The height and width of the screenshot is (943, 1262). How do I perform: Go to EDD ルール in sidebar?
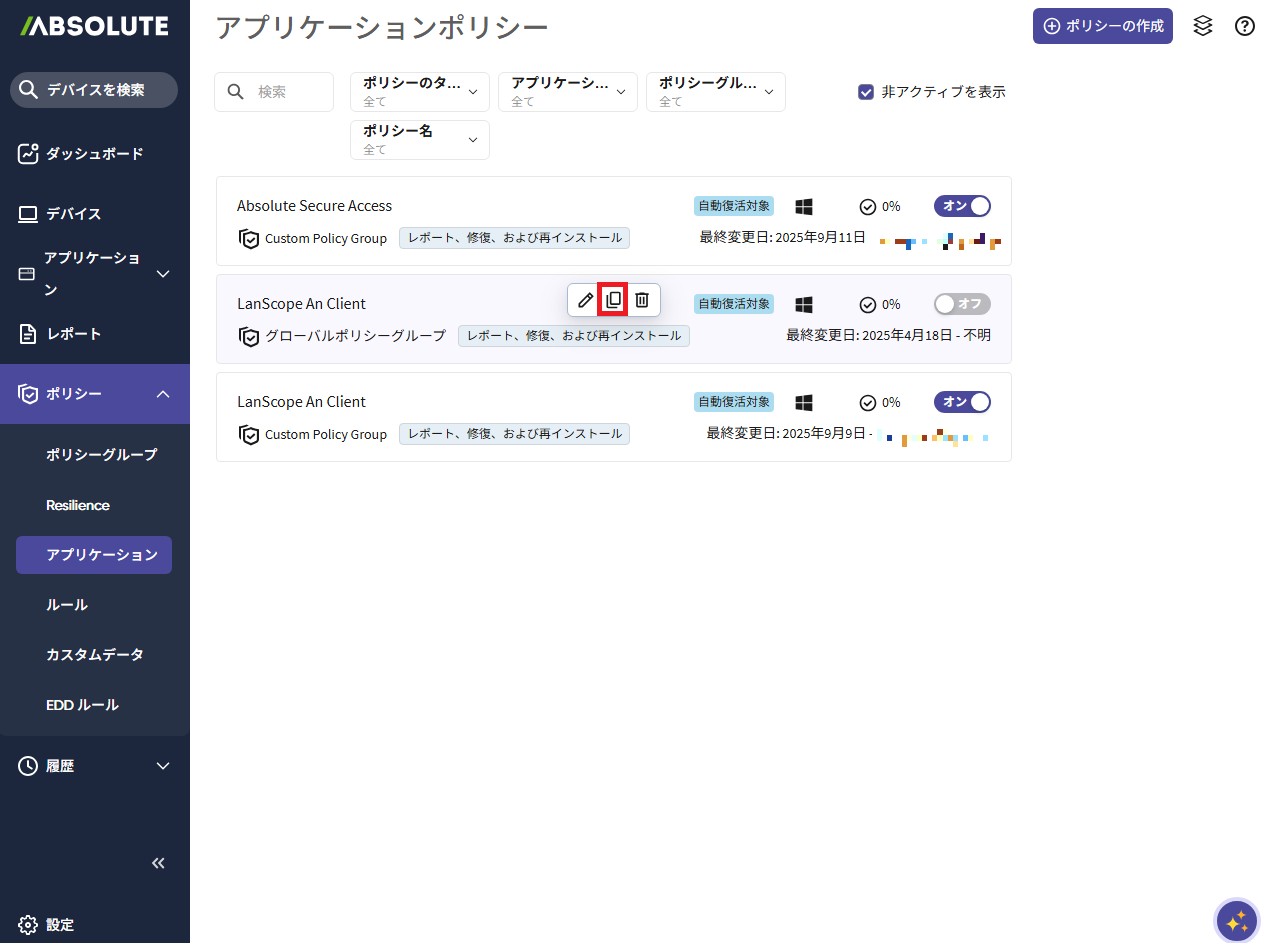[82, 705]
